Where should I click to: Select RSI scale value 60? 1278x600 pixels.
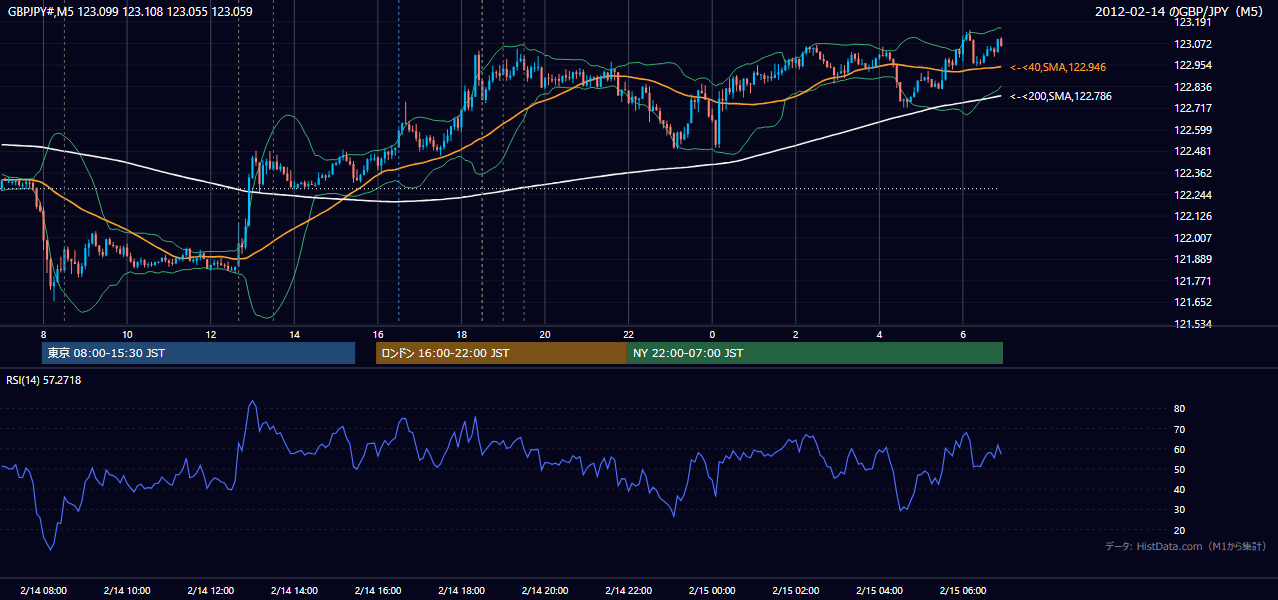(1180, 449)
